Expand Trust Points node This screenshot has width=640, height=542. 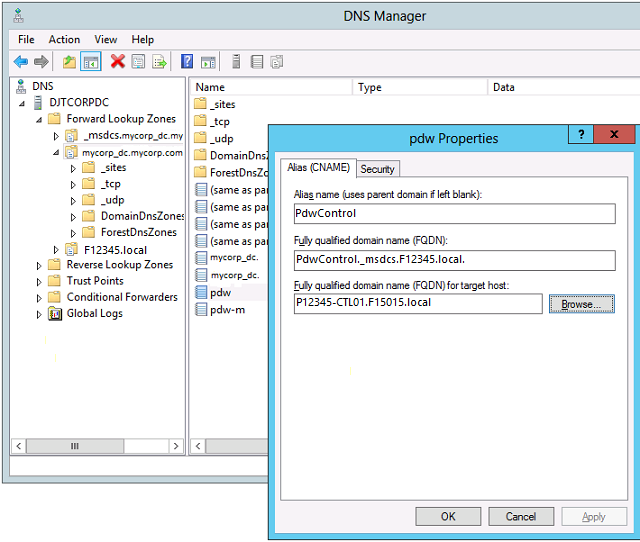39,282
